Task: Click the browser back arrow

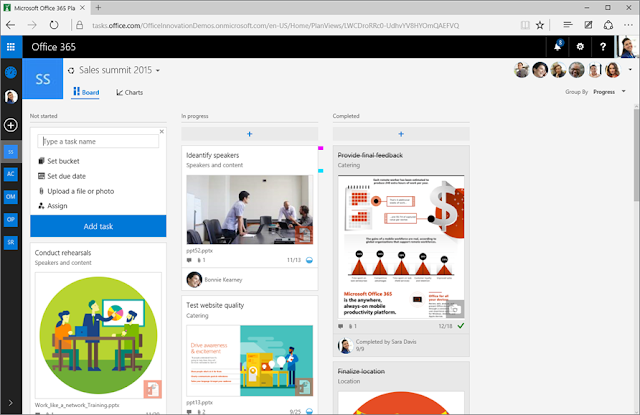Action: point(11,25)
